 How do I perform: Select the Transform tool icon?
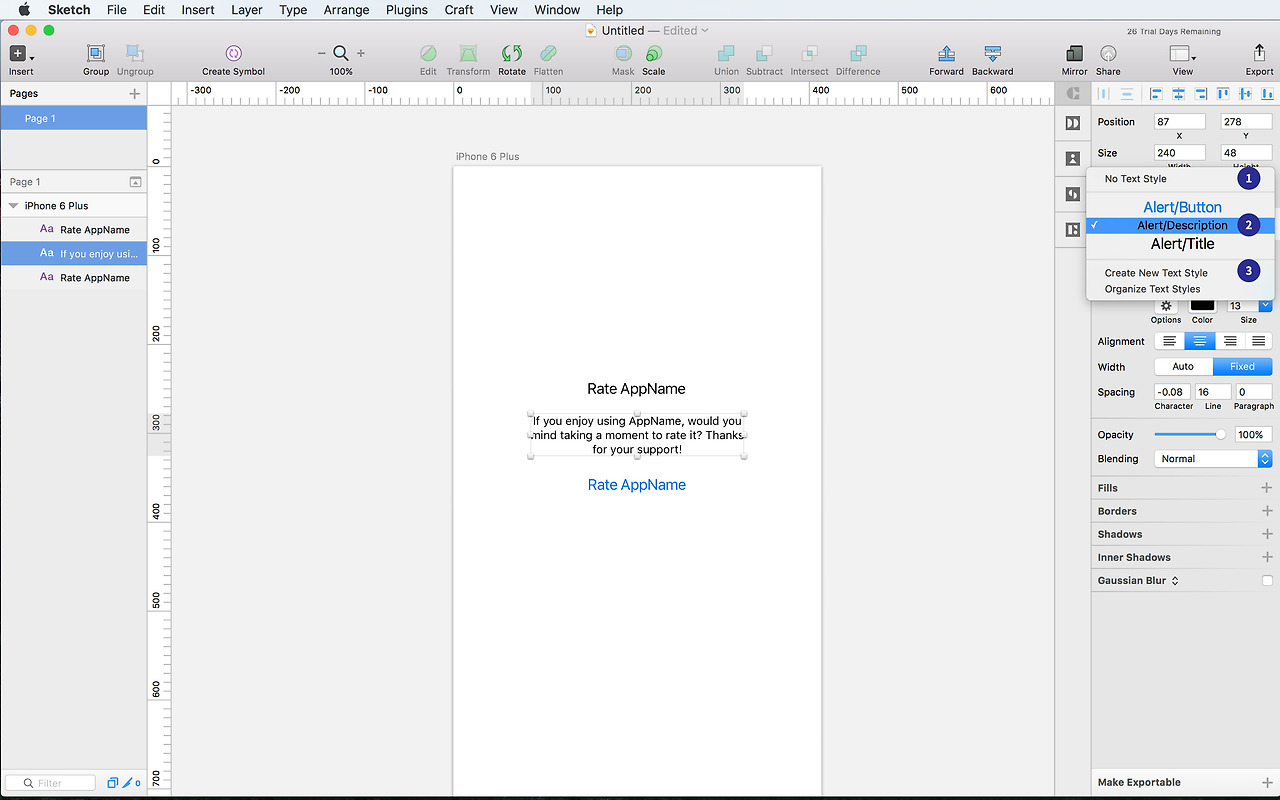468,54
